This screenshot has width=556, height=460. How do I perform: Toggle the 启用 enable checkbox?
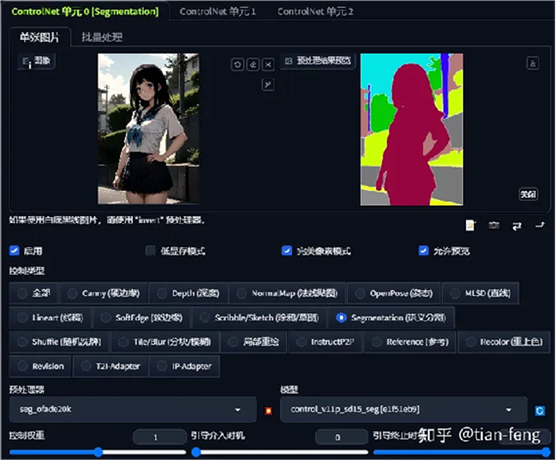tap(14, 251)
